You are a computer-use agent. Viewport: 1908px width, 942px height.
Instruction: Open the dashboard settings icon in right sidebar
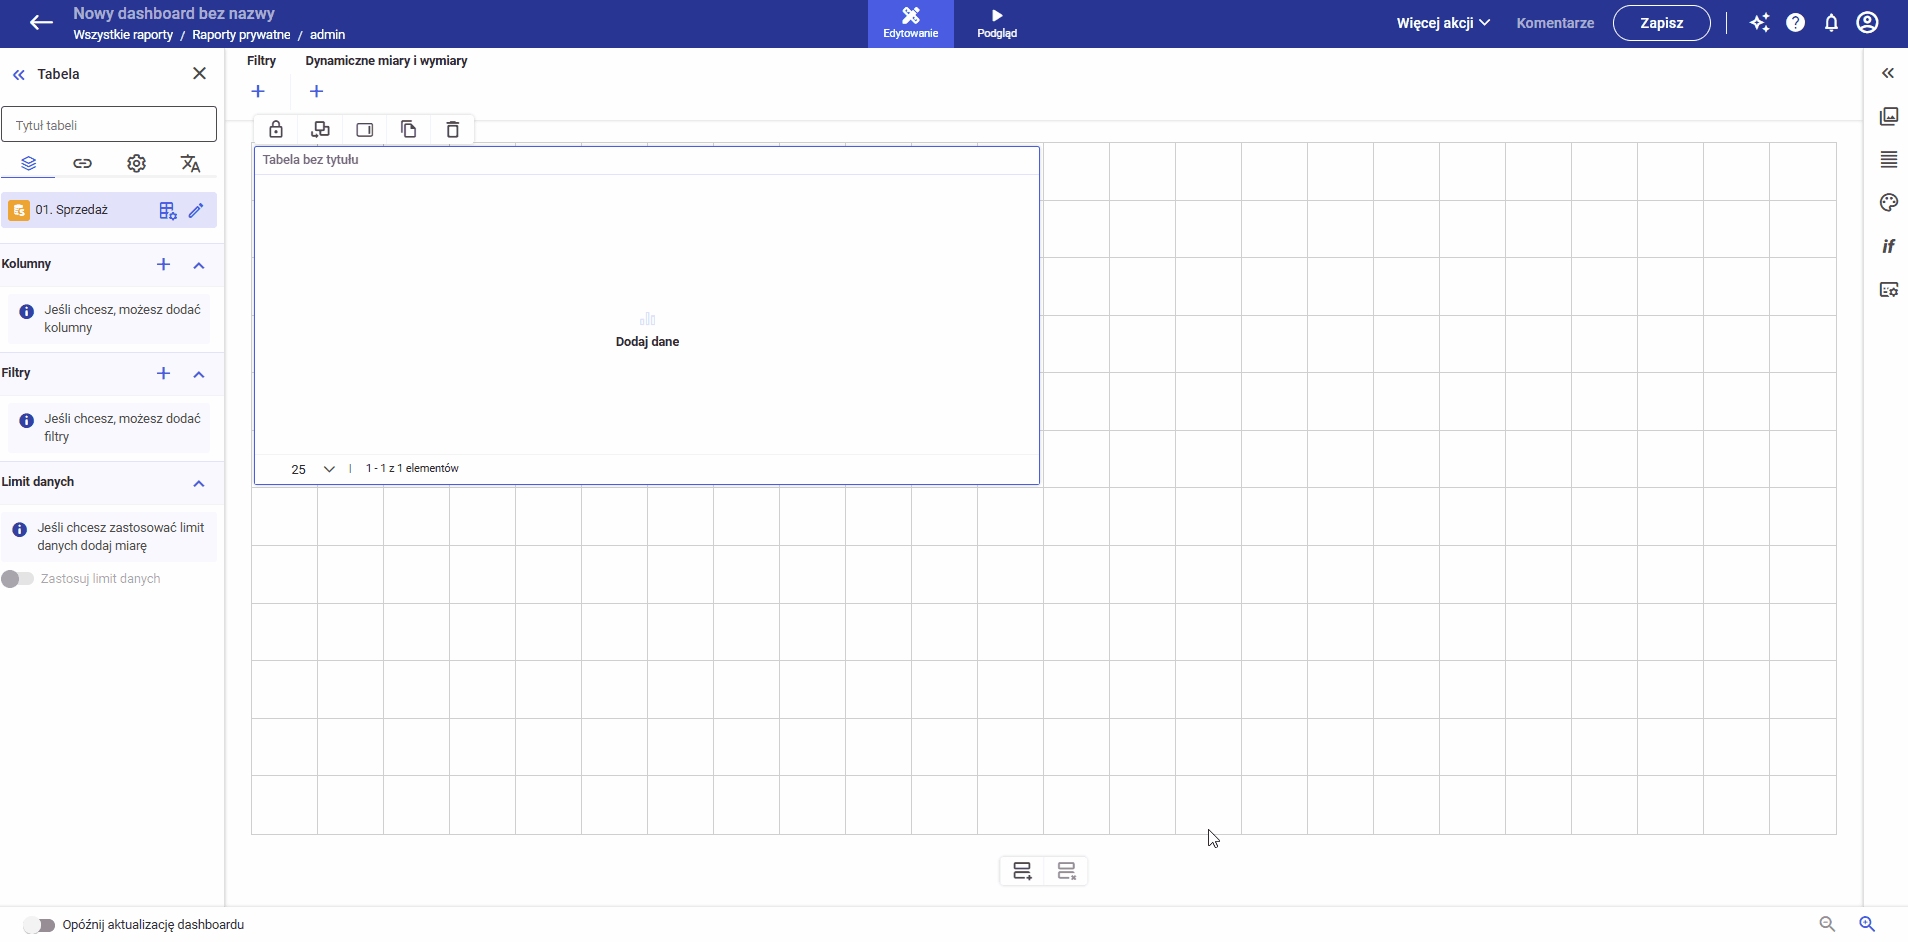tap(1888, 290)
